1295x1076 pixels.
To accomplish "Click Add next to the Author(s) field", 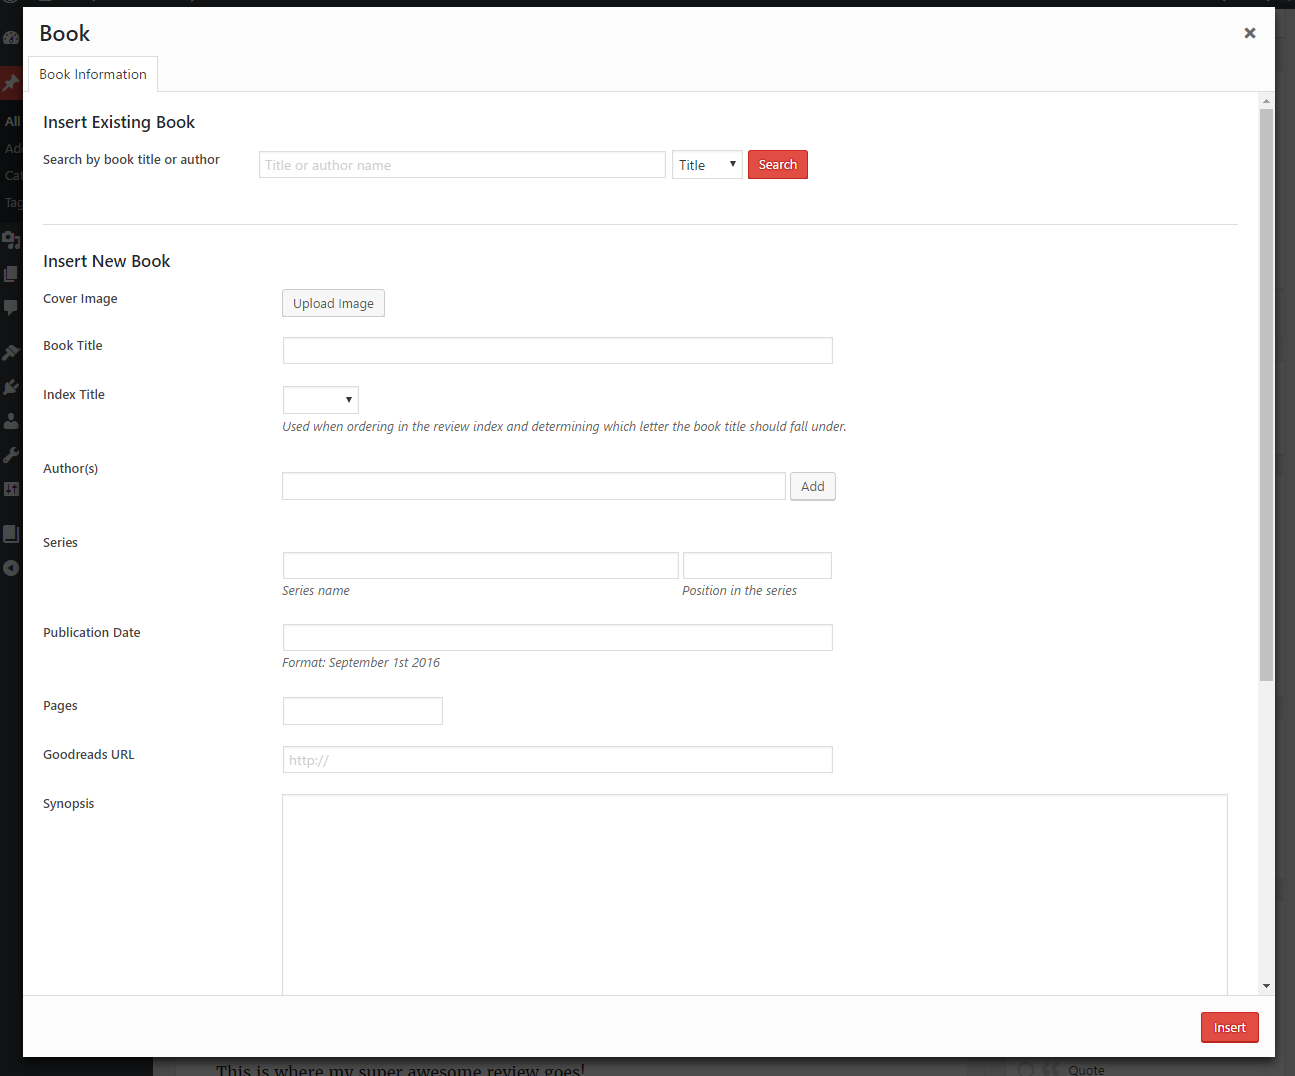I will pyautogui.click(x=812, y=487).
